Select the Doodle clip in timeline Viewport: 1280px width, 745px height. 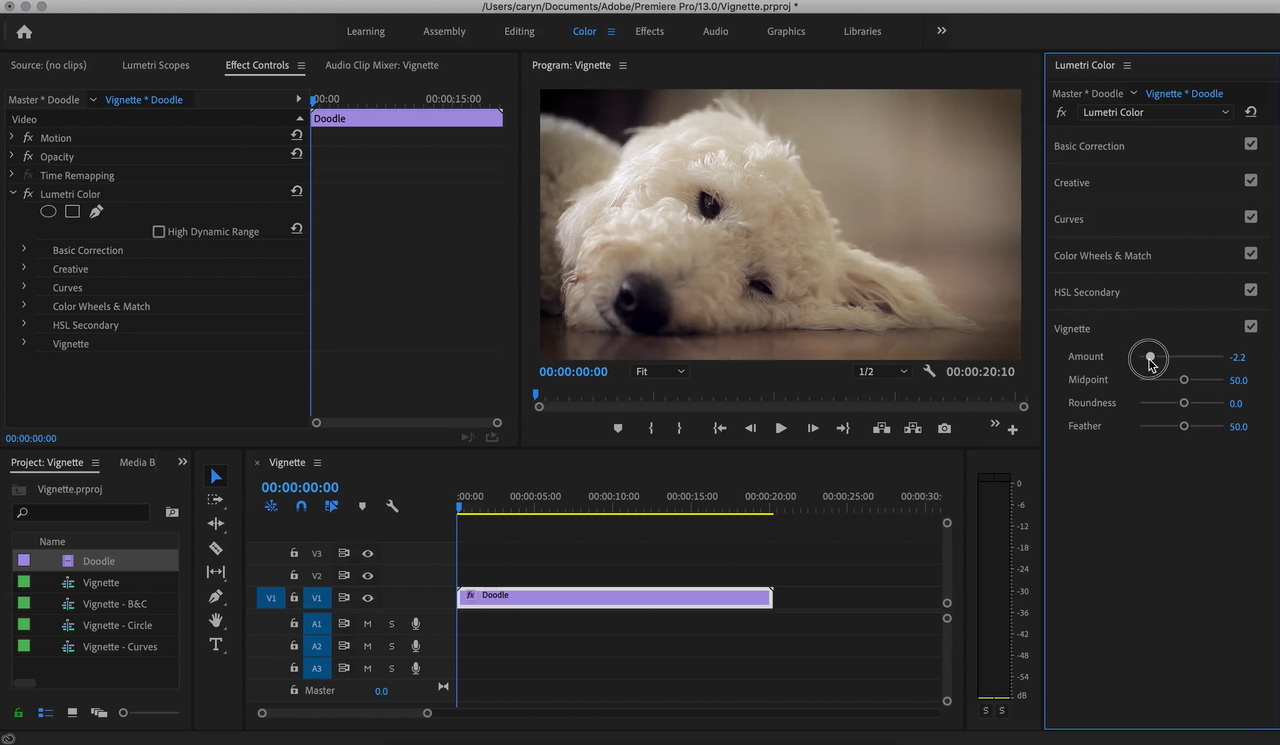pyautogui.click(x=615, y=597)
